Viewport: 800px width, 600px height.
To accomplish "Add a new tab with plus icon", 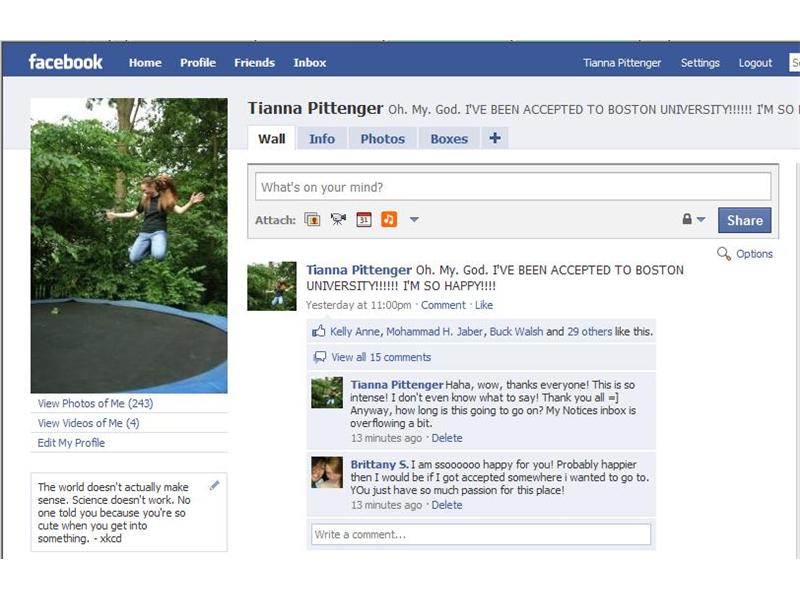I will (x=495, y=138).
